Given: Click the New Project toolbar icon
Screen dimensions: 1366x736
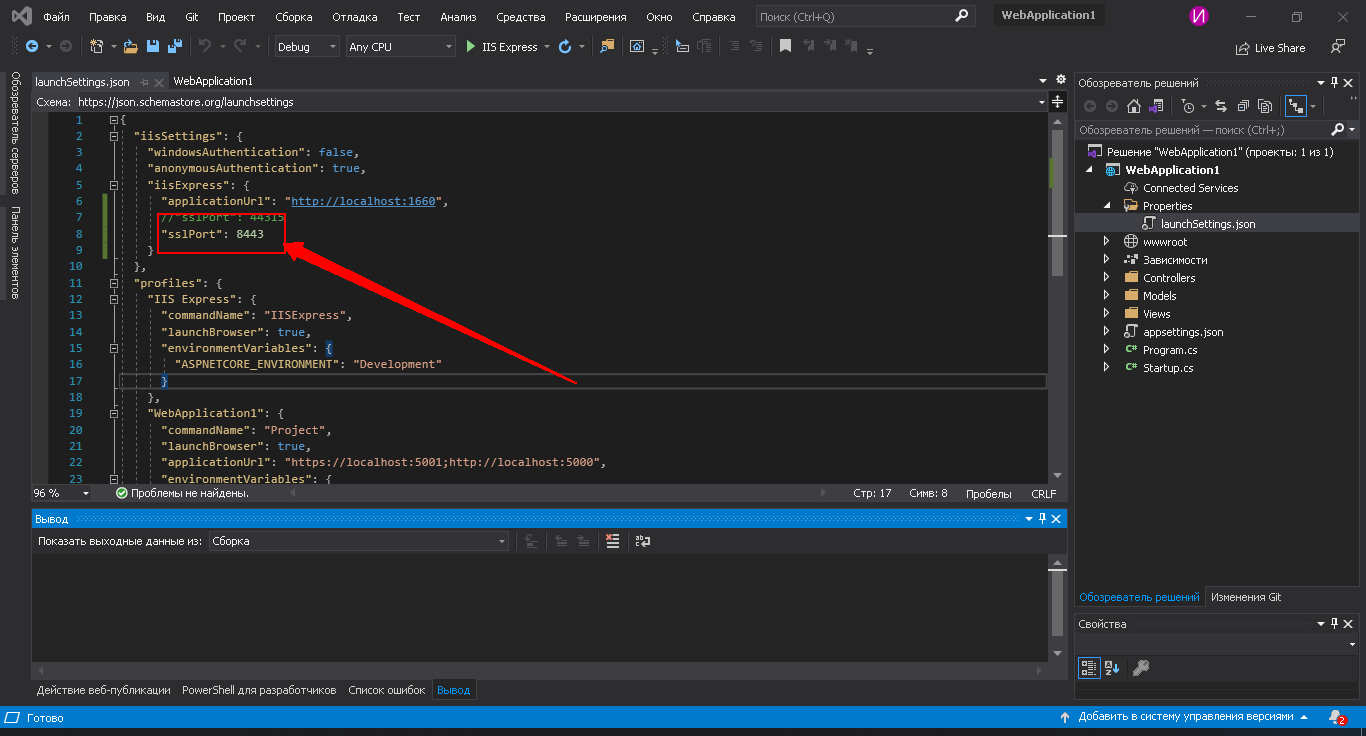Looking at the screenshot, I should pos(96,46).
